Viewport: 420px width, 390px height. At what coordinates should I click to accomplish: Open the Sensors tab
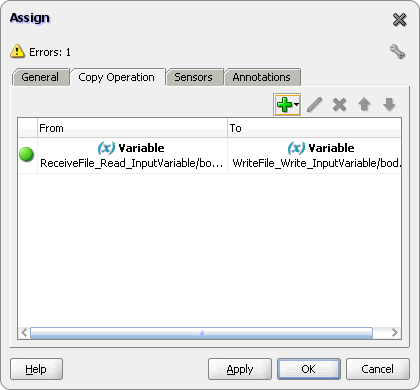(194, 77)
